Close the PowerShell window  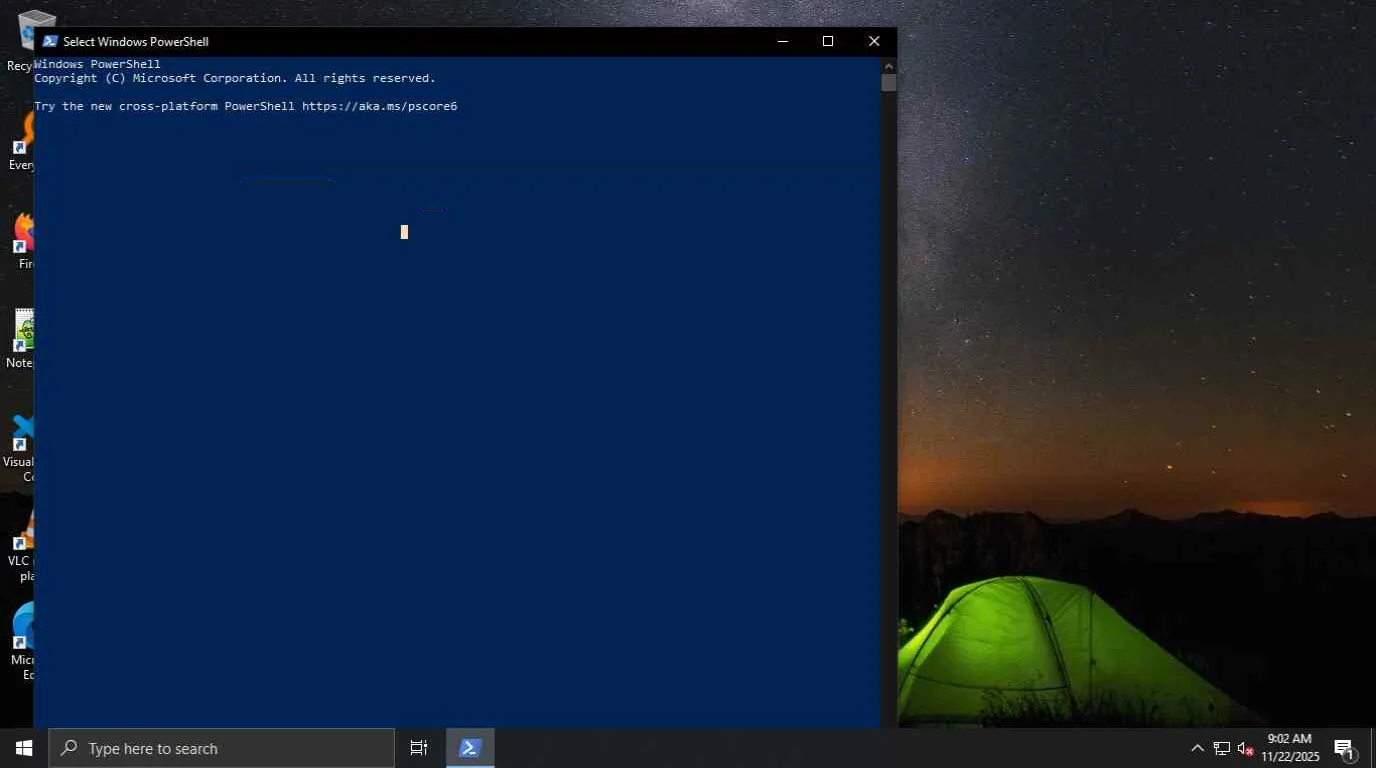tap(874, 41)
